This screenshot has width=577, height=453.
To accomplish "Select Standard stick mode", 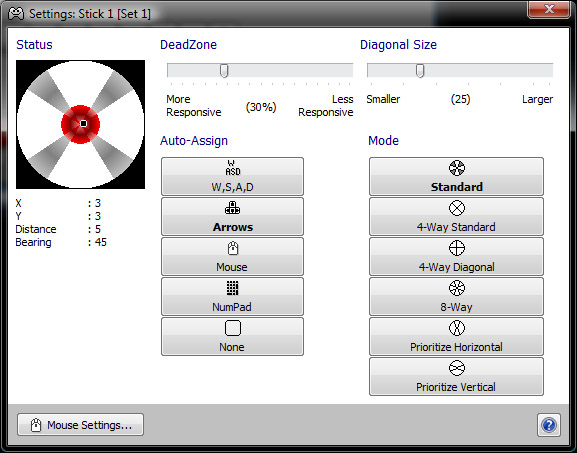I will point(456,176).
